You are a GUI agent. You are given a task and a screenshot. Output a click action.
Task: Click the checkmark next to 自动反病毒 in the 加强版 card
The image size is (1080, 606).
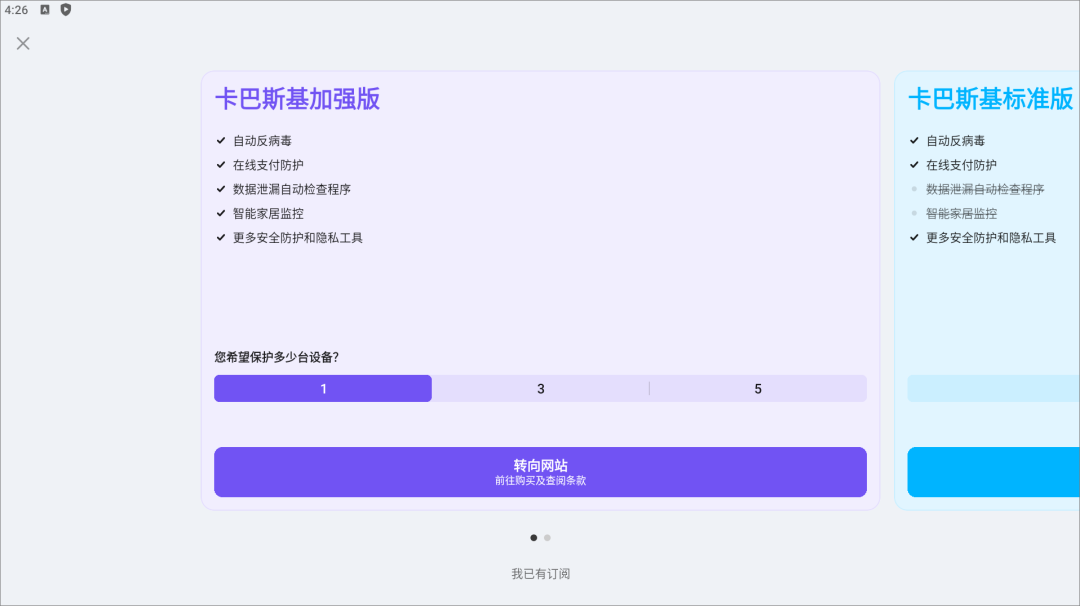(221, 140)
